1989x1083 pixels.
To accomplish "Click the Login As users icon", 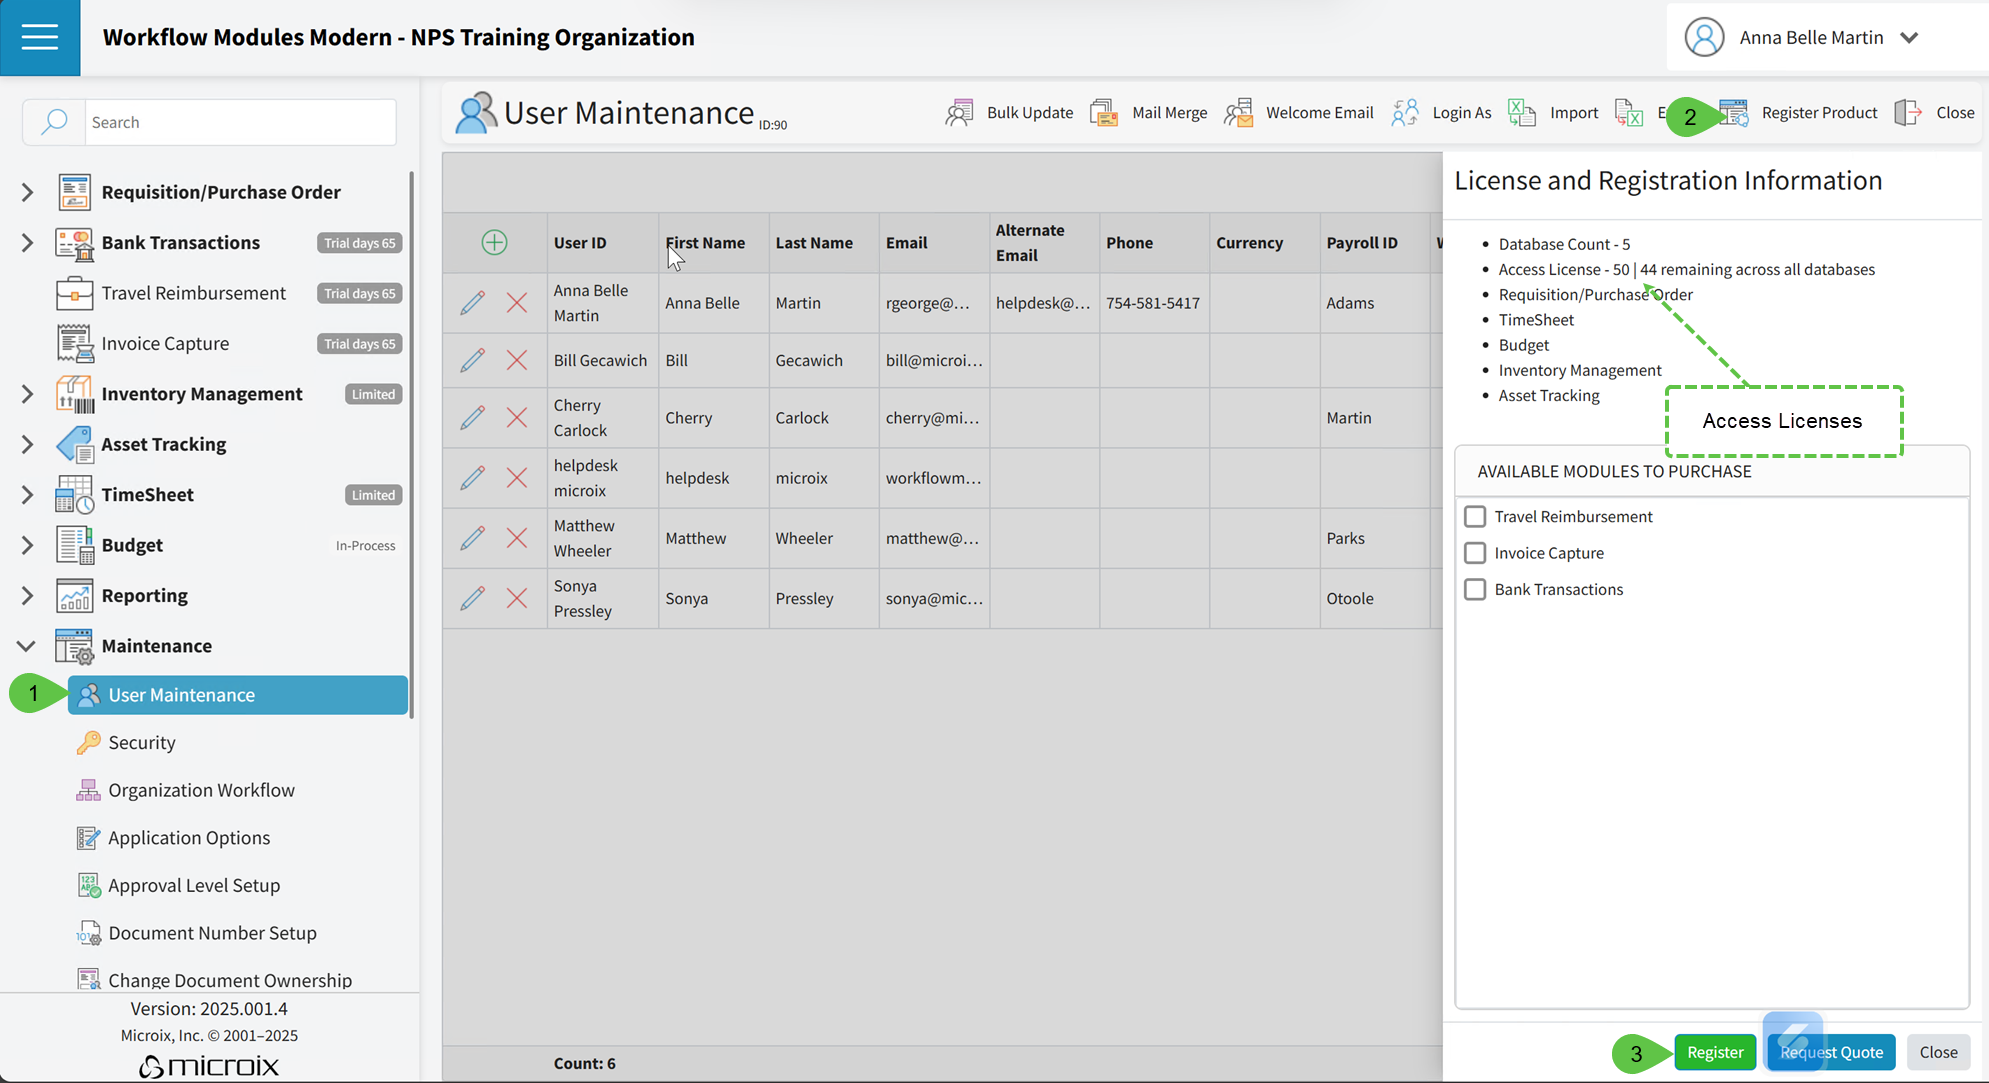I will point(1405,112).
